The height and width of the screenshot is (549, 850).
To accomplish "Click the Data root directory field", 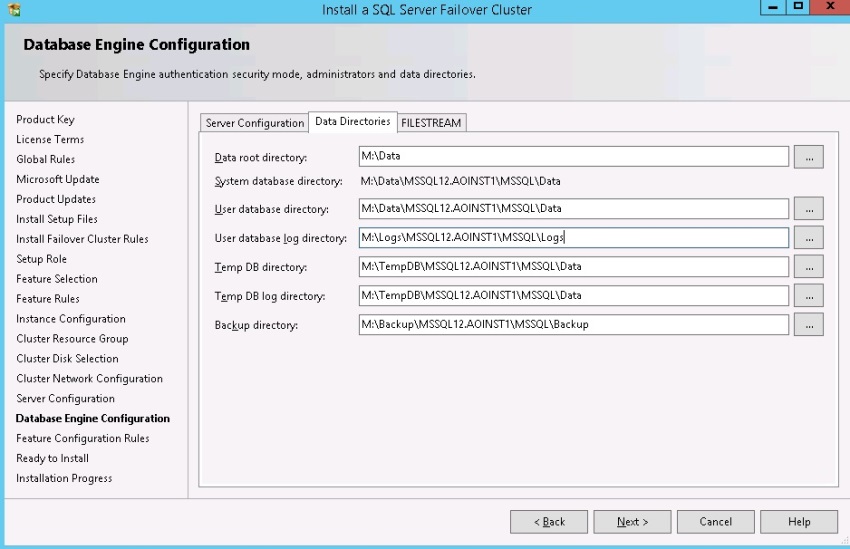I will 574,156.
